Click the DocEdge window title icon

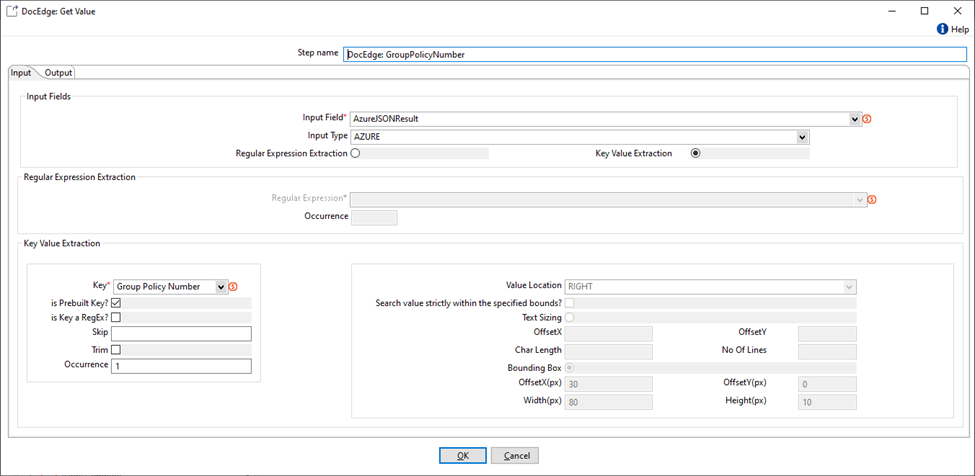tap(11, 10)
